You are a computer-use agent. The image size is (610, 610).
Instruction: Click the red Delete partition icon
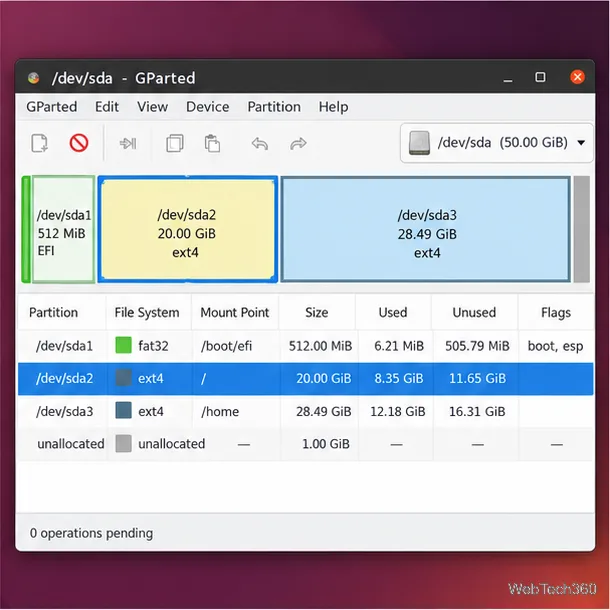(x=79, y=143)
